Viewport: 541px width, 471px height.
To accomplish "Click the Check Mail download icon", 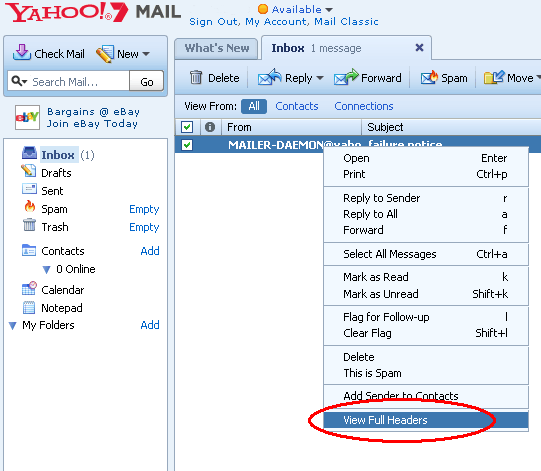I will 22,52.
